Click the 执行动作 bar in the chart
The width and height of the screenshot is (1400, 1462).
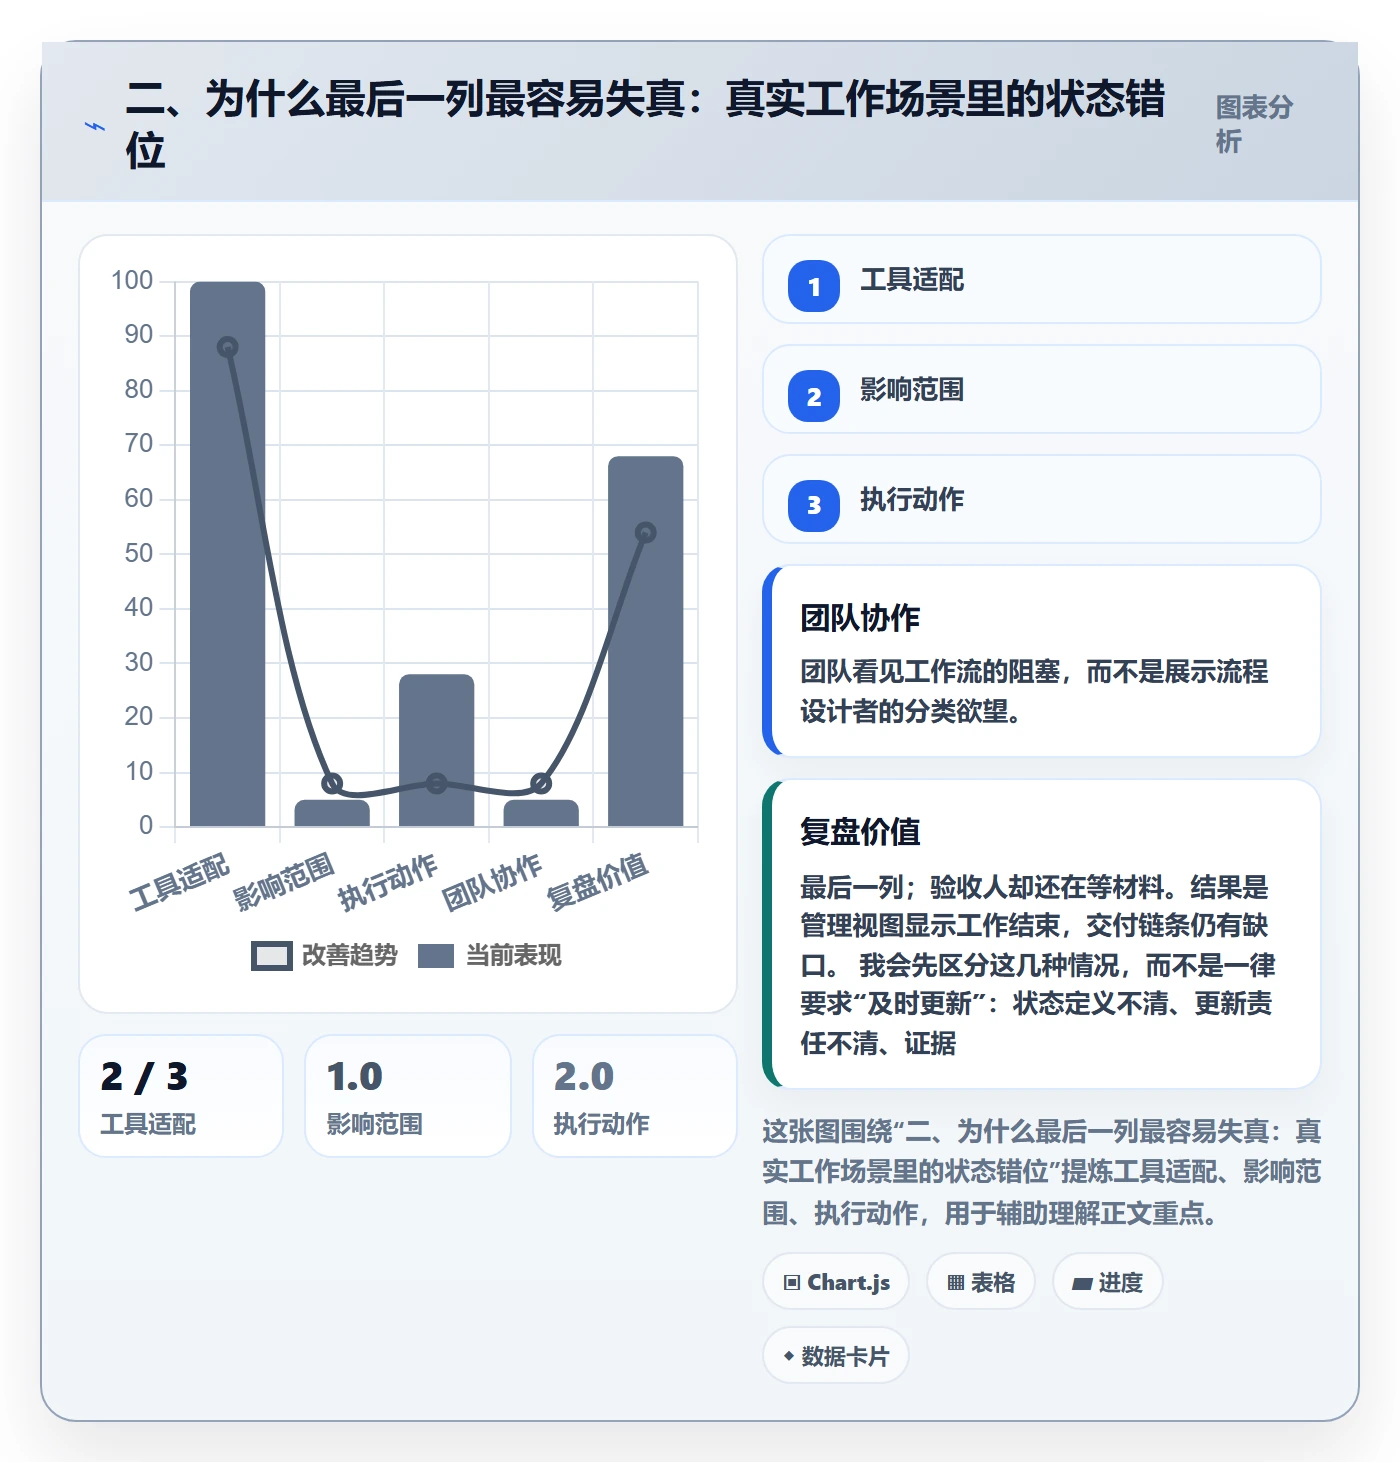point(437,750)
